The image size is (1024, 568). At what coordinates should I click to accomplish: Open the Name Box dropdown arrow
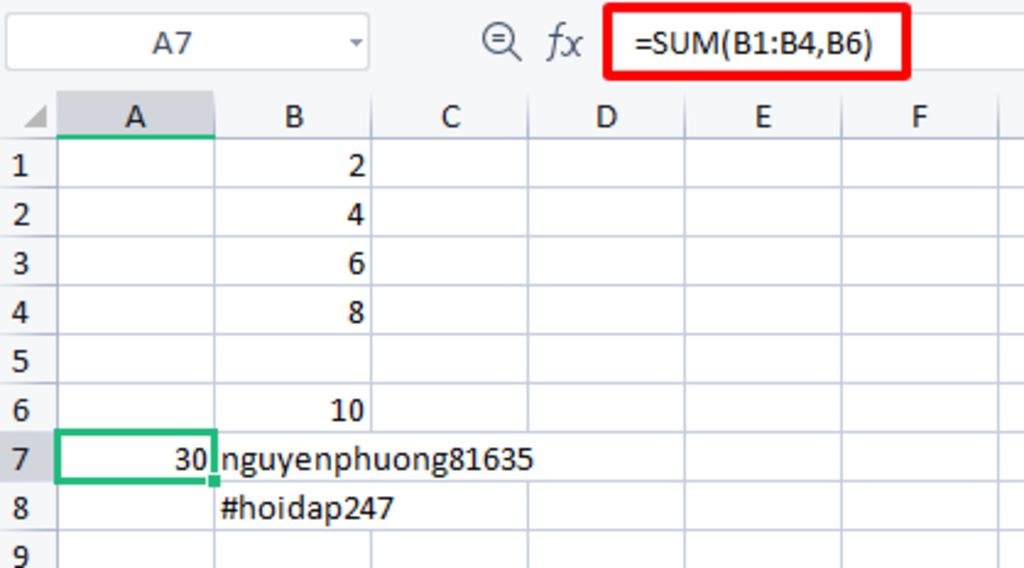pos(356,43)
